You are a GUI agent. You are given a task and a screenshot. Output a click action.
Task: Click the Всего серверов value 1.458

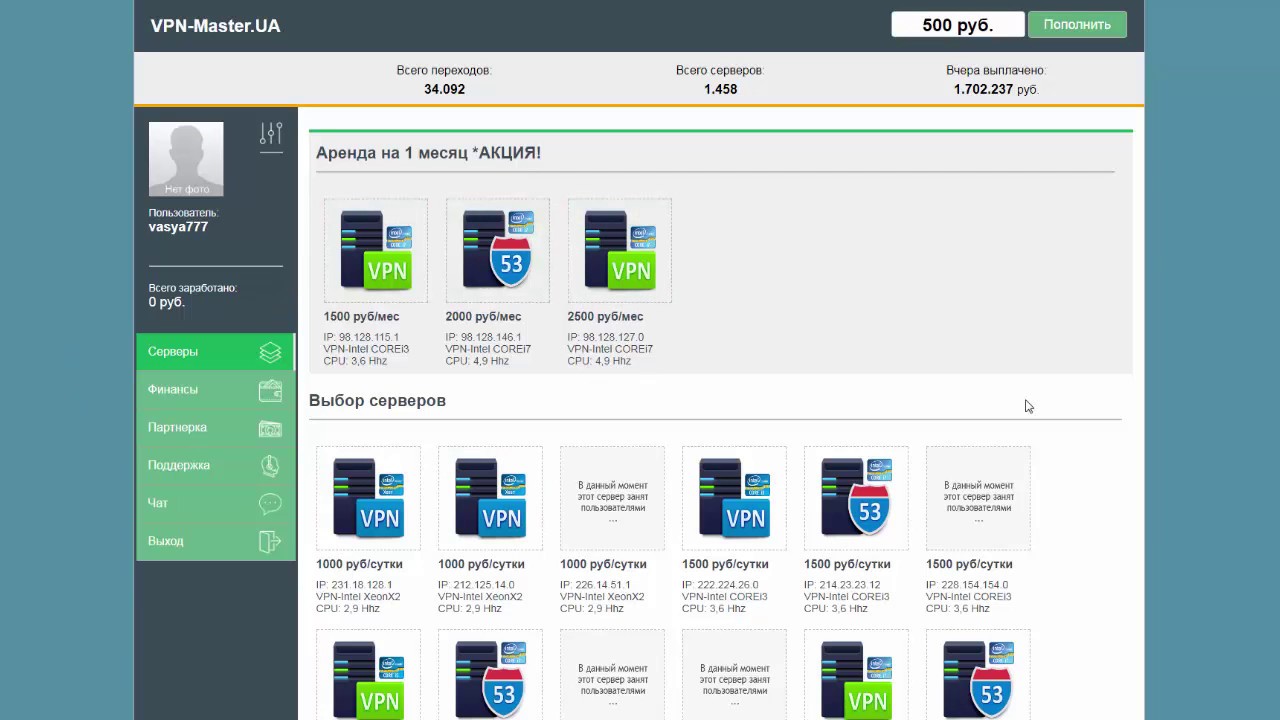(720, 89)
